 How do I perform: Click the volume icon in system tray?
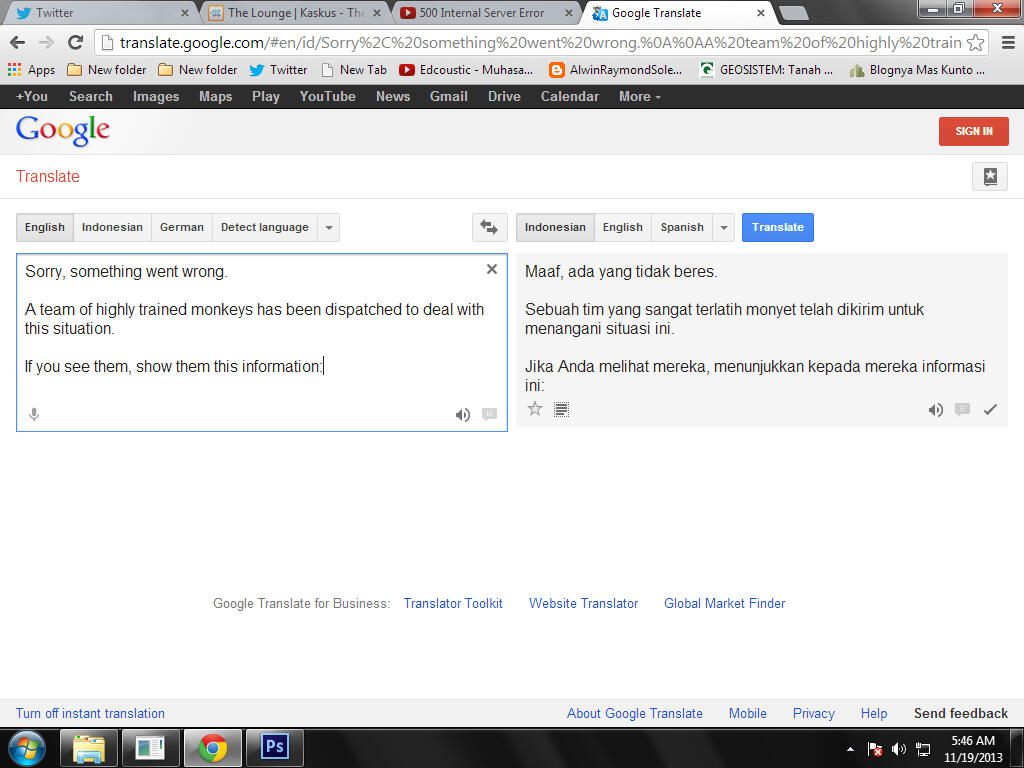(x=899, y=749)
